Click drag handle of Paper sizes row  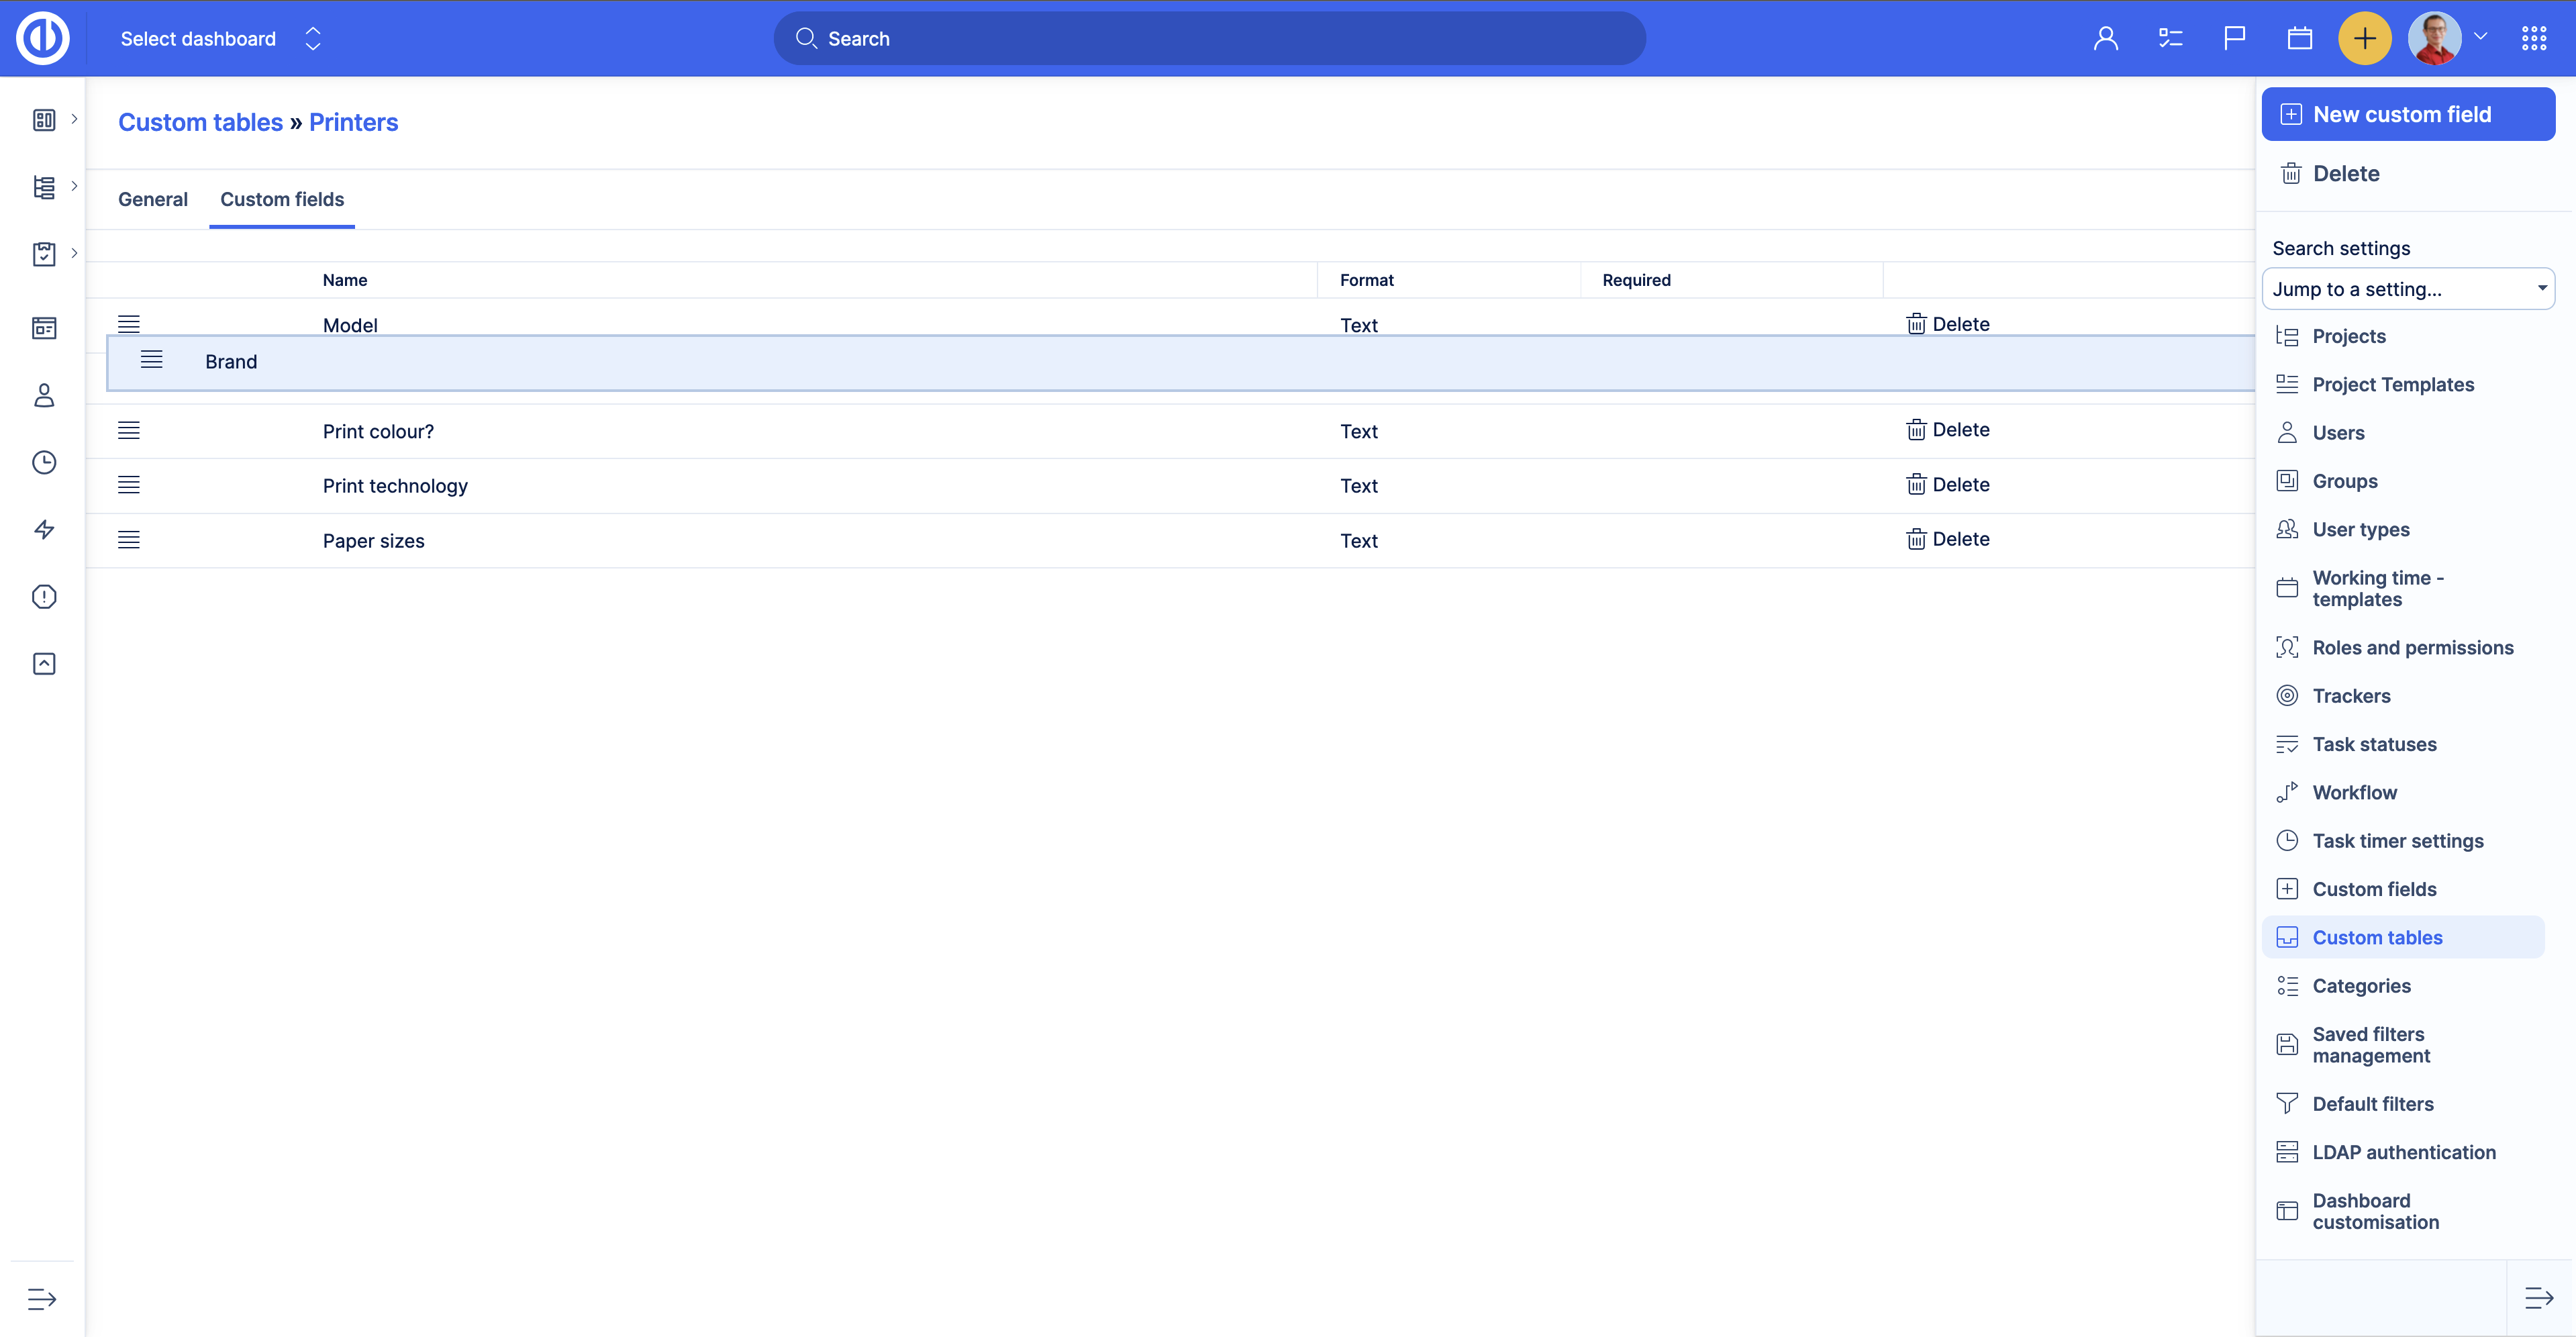(x=129, y=540)
